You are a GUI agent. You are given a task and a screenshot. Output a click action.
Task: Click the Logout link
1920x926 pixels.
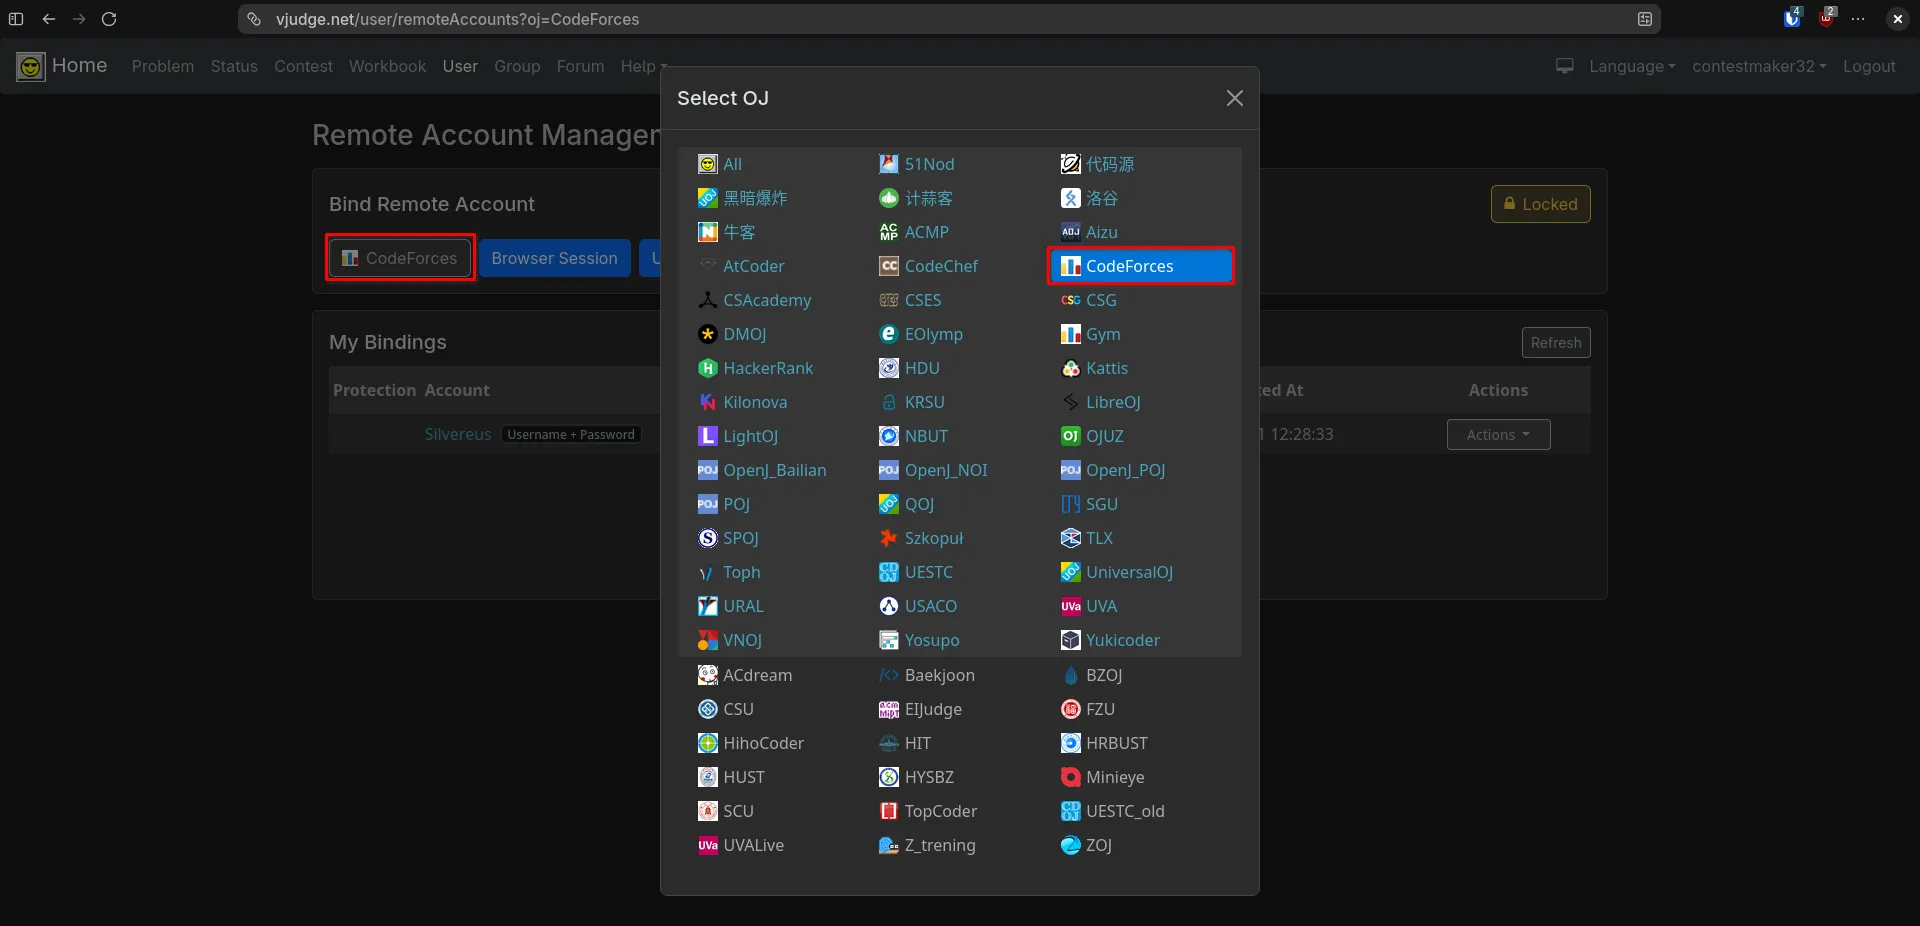click(1869, 66)
